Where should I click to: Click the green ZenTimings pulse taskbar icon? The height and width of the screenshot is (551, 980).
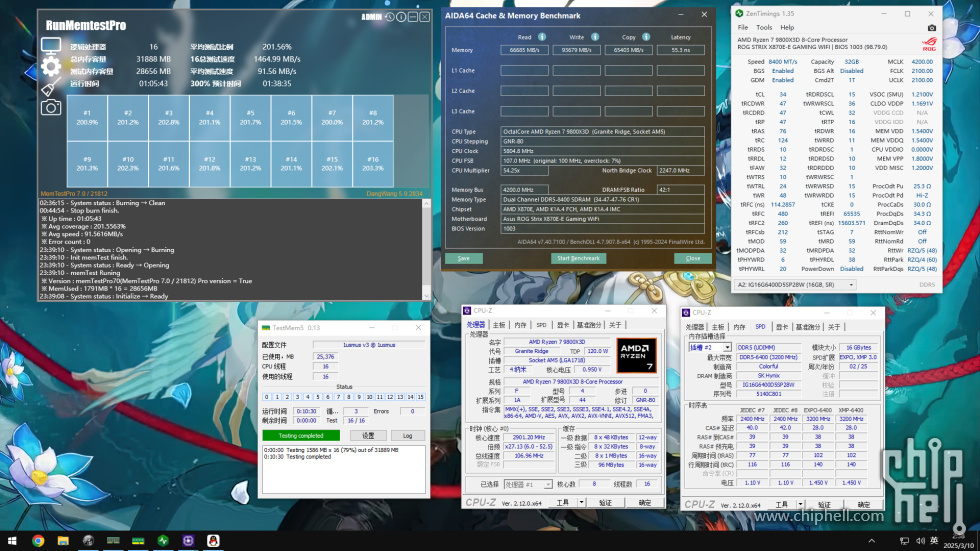163,540
